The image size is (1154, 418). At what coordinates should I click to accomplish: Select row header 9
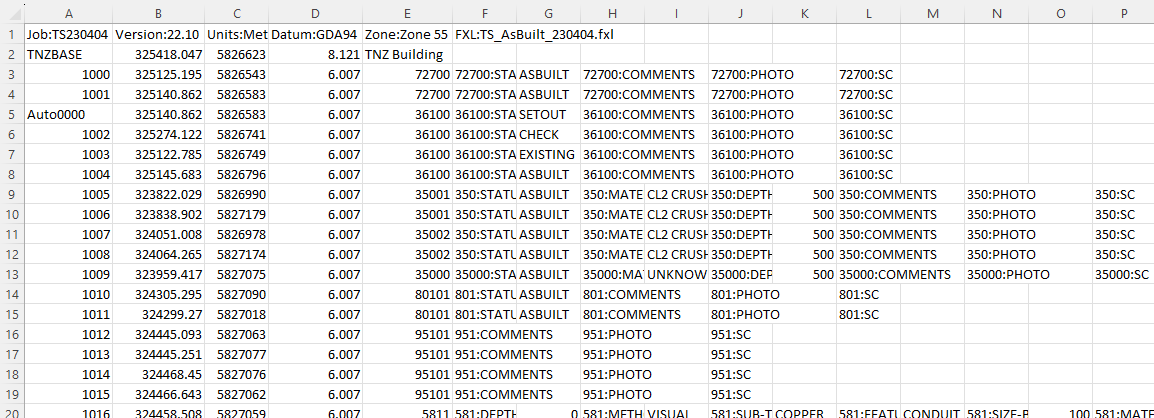click(11, 194)
